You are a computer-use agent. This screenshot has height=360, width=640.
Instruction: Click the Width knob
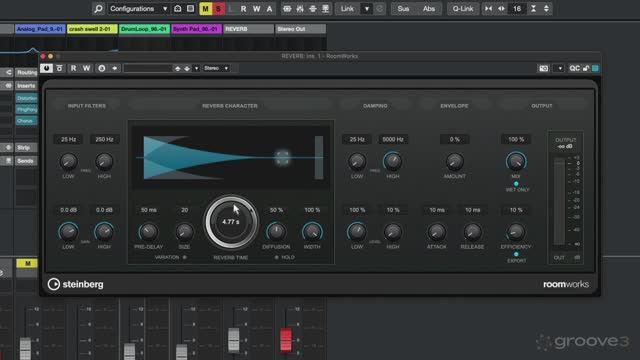pos(312,232)
